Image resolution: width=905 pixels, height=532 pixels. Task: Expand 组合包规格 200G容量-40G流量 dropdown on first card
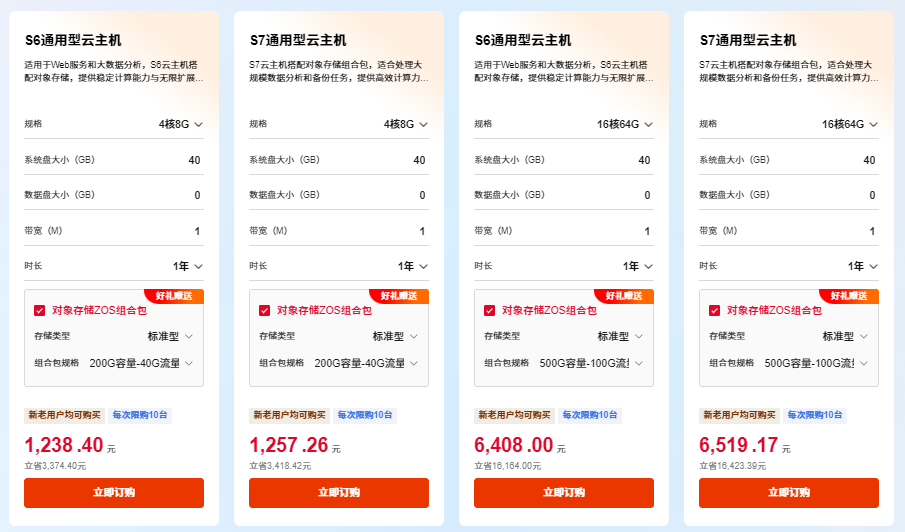pyautogui.click(x=141, y=363)
